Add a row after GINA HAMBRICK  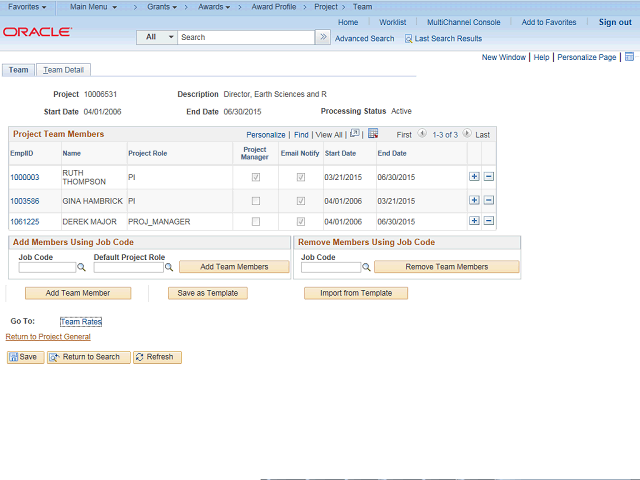[x=474, y=200]
